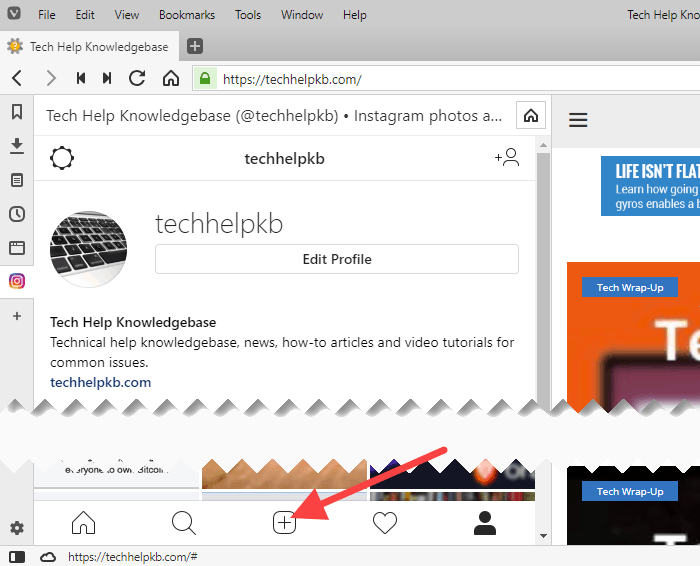Open the Tools menu

[x=248, y=15]
